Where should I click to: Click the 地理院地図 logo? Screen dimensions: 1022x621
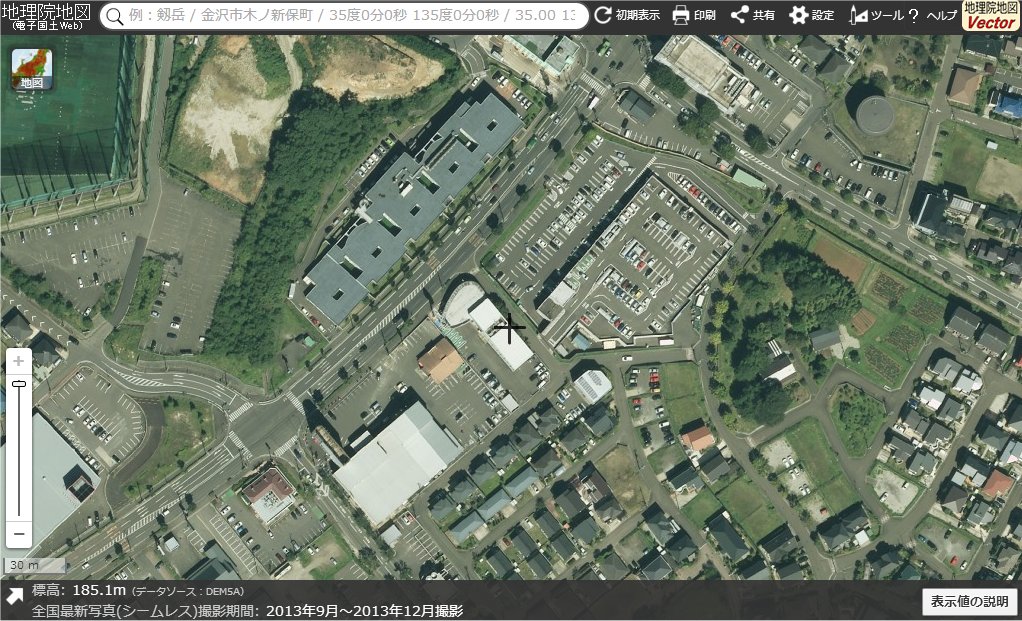[x=46, y=16]
